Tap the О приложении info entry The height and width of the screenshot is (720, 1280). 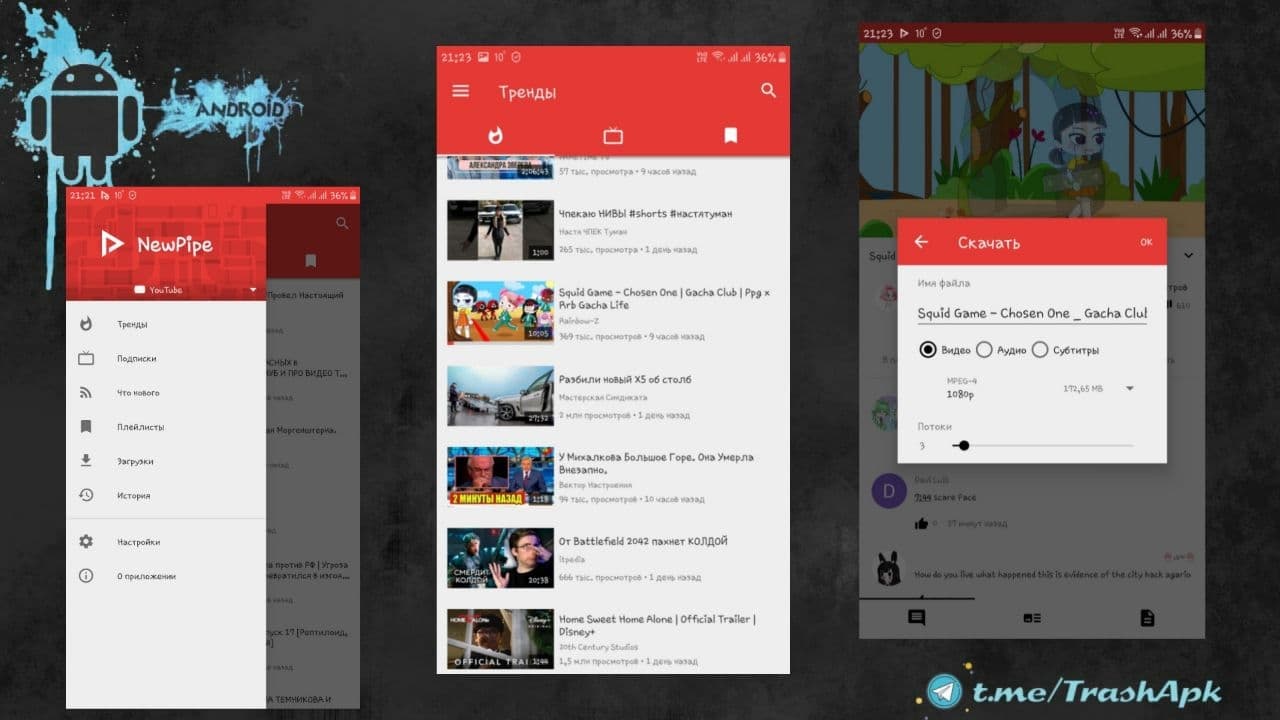166,576
